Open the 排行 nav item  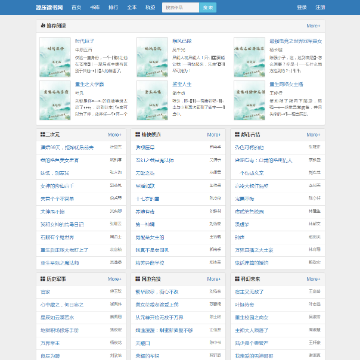[x=113, y=7]
